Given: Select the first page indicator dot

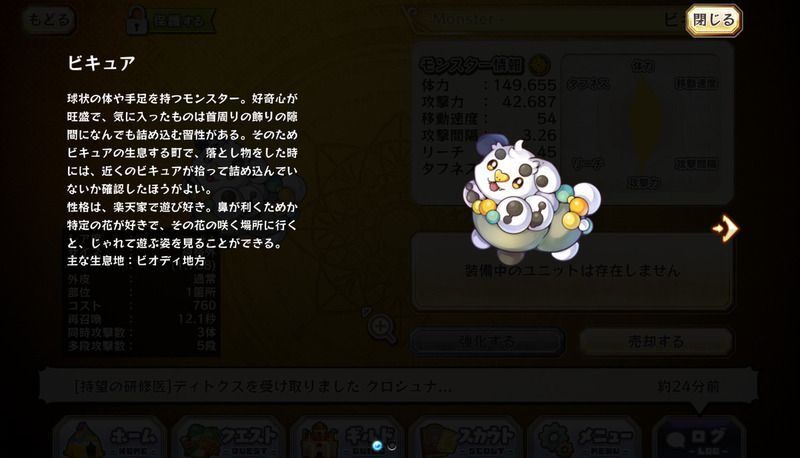Looking at the screenshot, I should pyautogui.click(x=377, y=446).
